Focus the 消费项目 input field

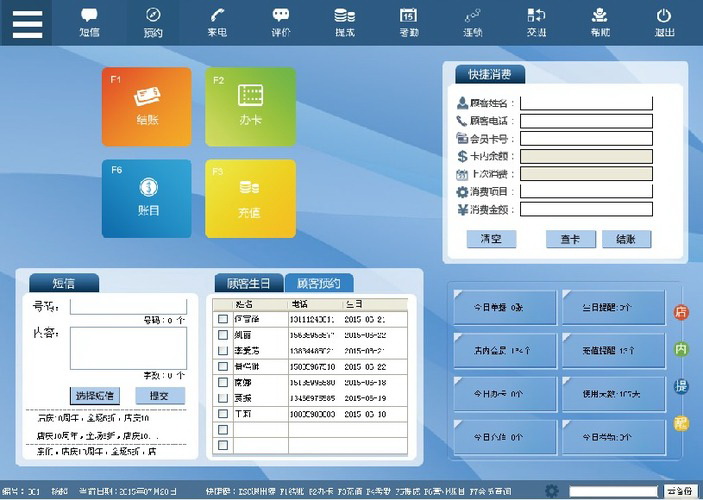coord(586,191)
